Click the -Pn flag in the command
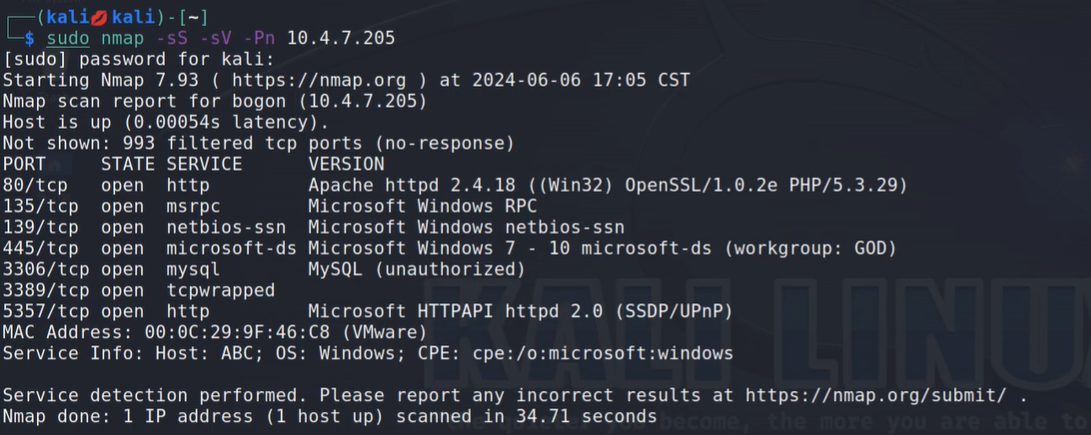Screen dimensions: 1091x435 click(x=259, y=38)
